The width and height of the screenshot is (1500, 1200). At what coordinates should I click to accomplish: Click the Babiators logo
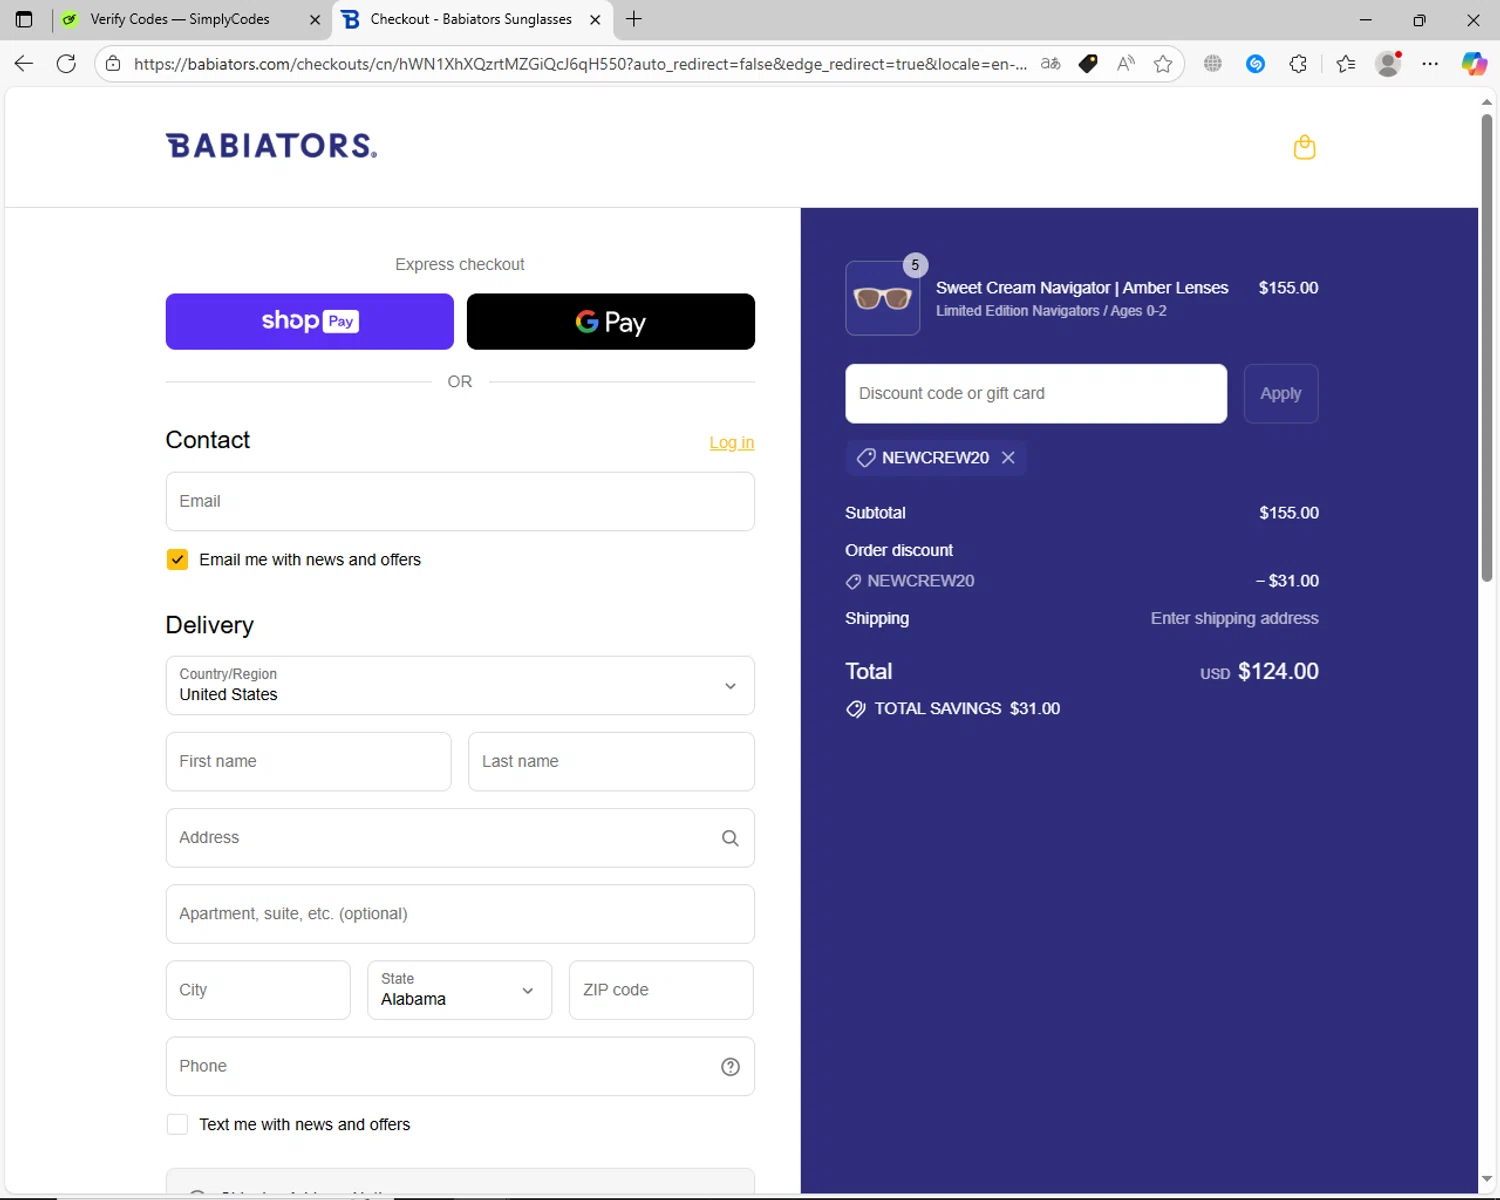pos(271,146)
